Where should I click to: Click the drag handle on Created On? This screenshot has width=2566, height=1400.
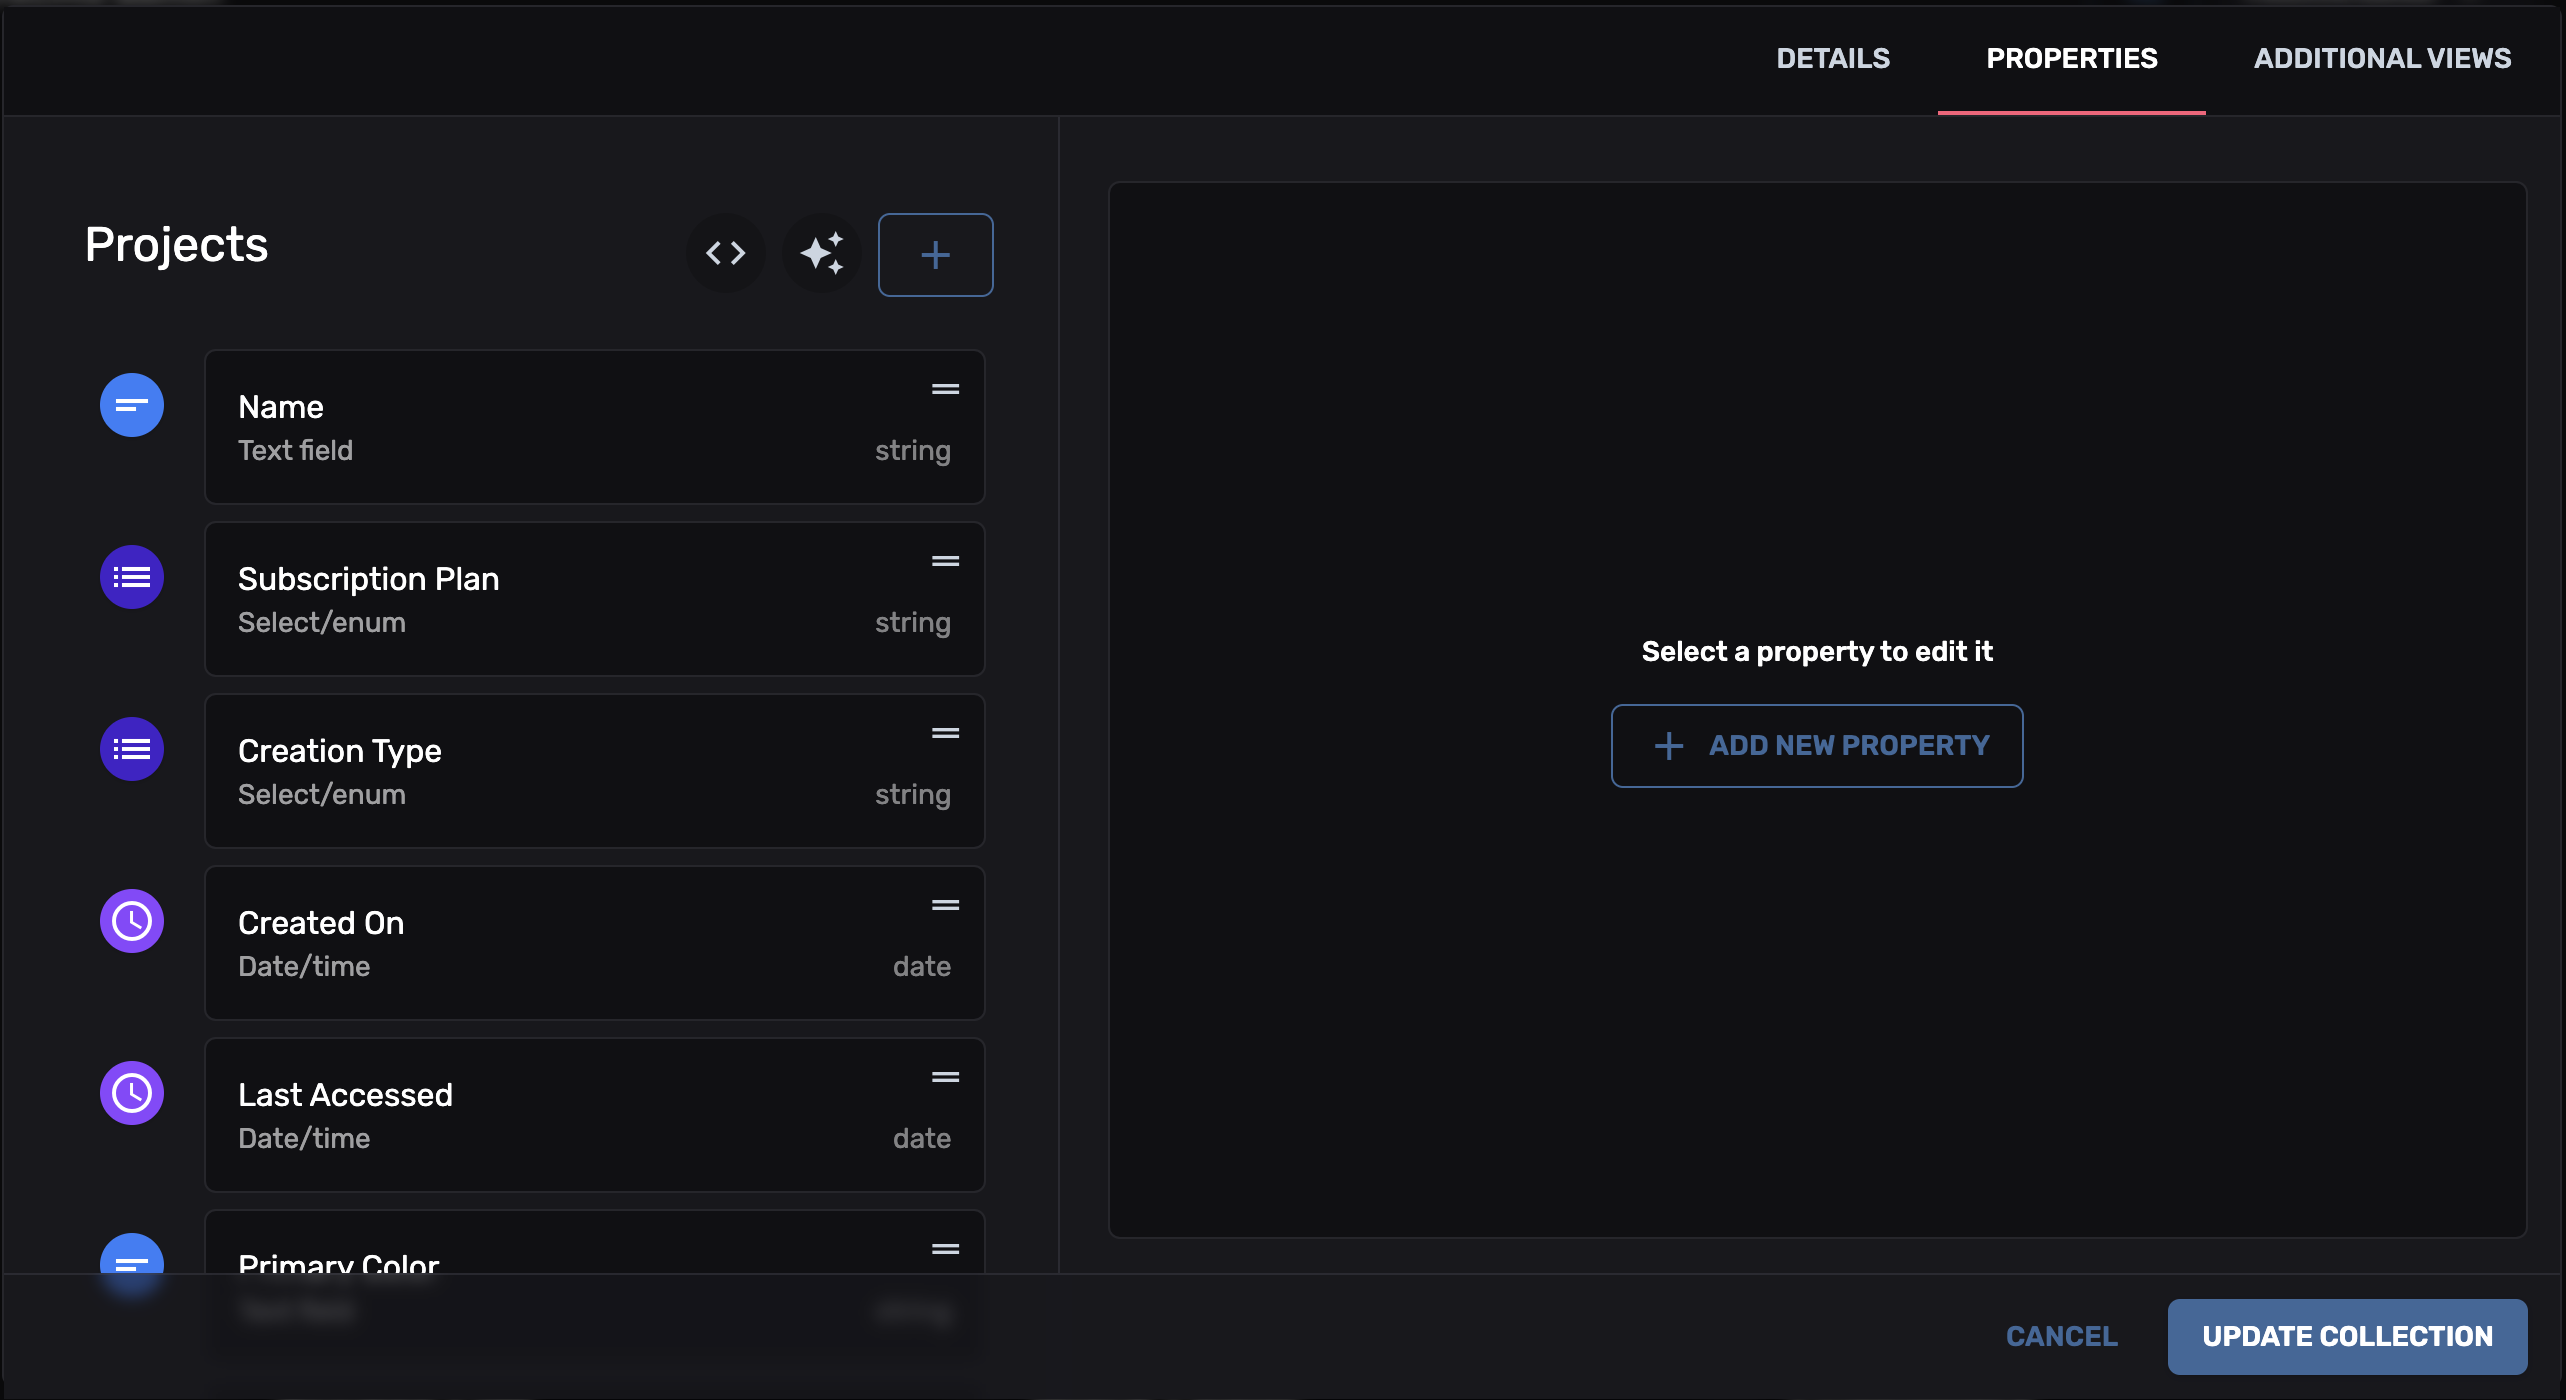tap(945, 905)
